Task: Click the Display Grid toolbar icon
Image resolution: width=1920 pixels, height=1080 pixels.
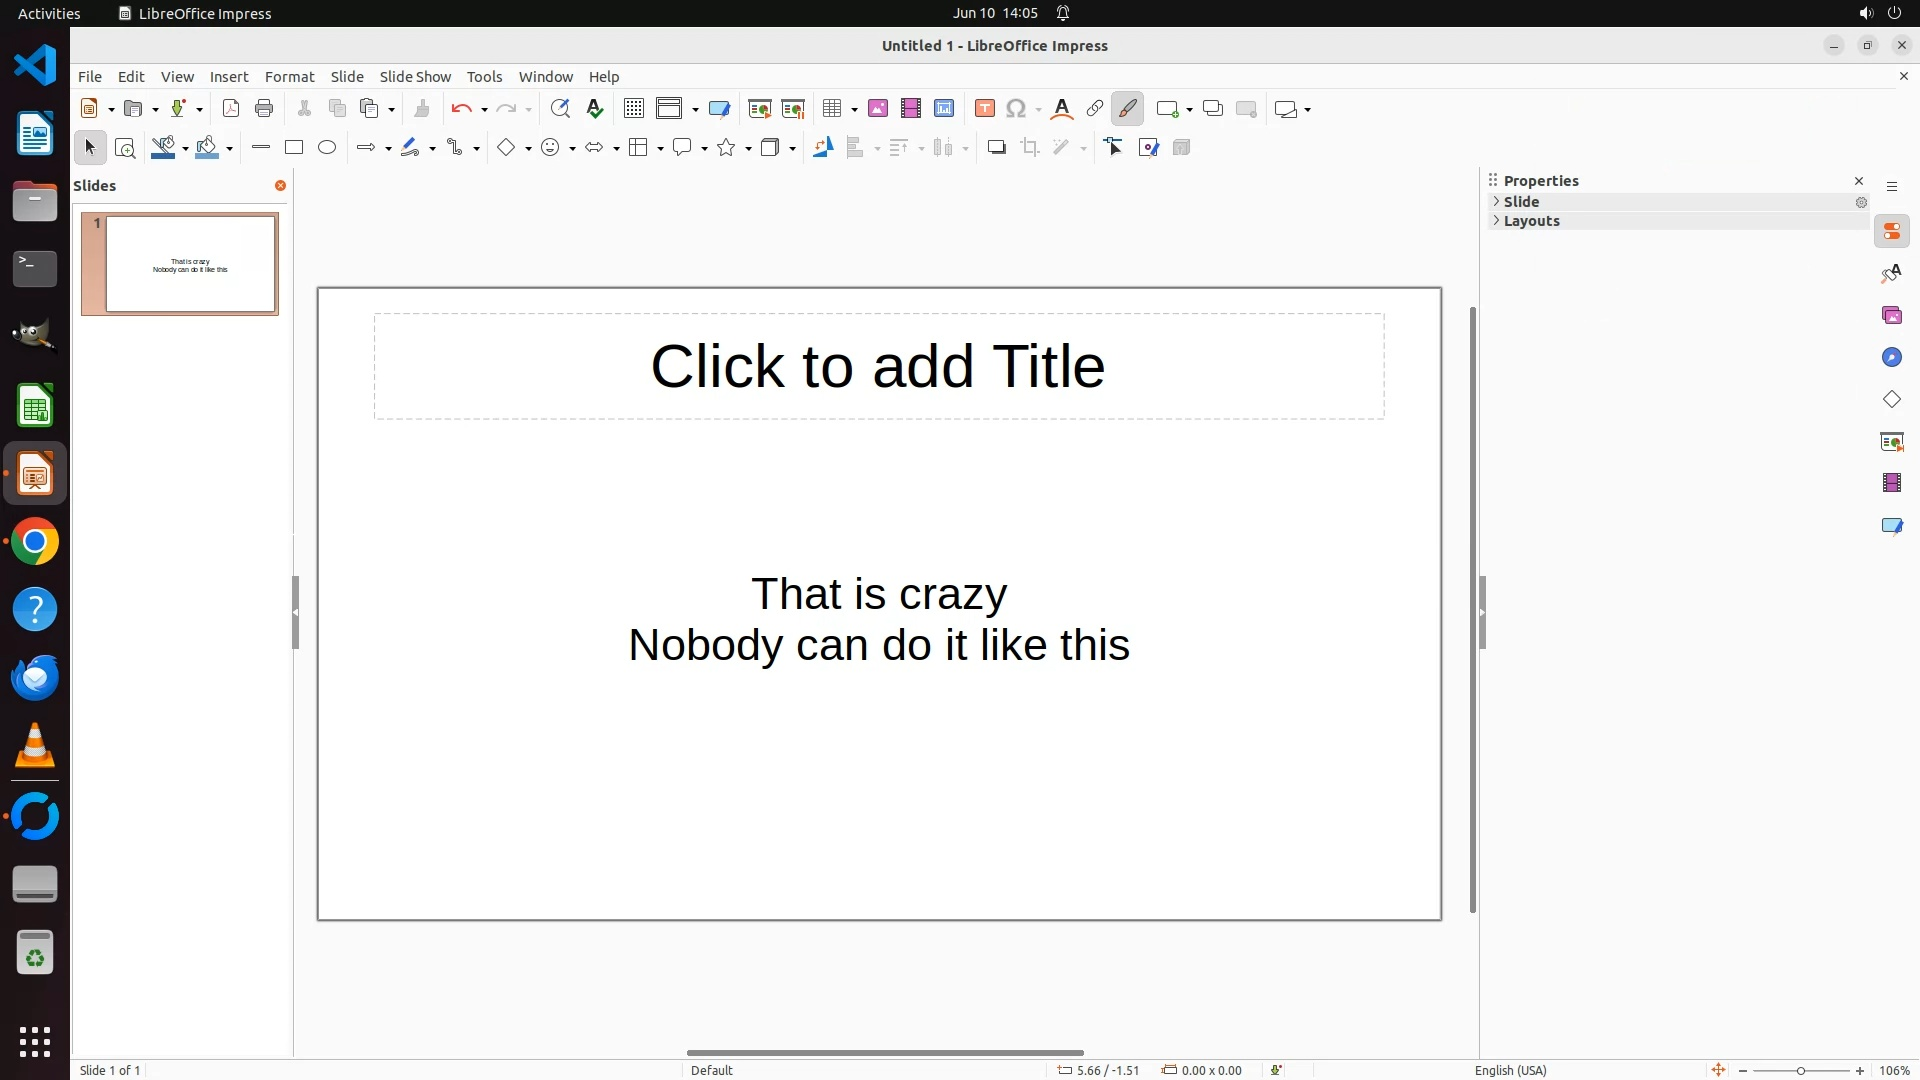Action: tap(633, 109)
